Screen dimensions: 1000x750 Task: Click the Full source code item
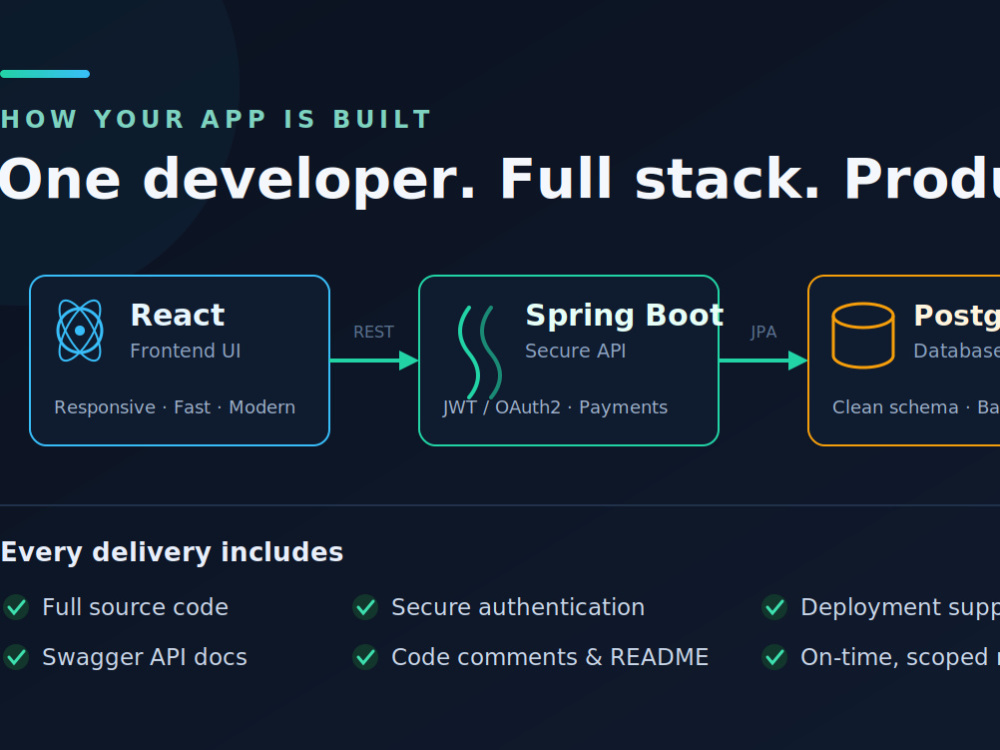[135, 607]
